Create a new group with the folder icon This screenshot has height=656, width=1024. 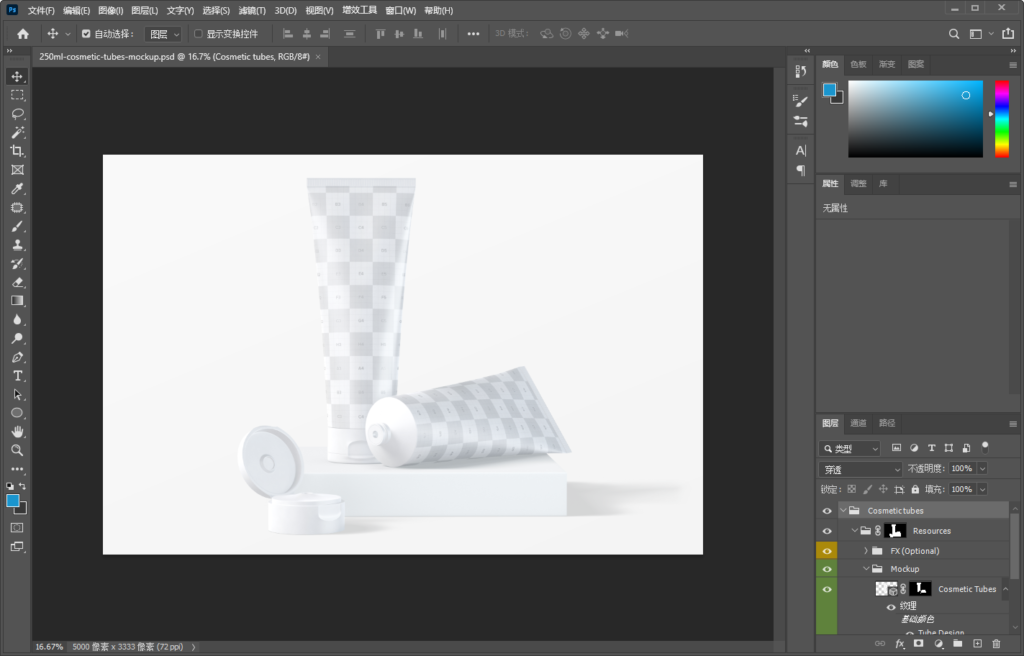pyautogui.click(x=957, y=644)
